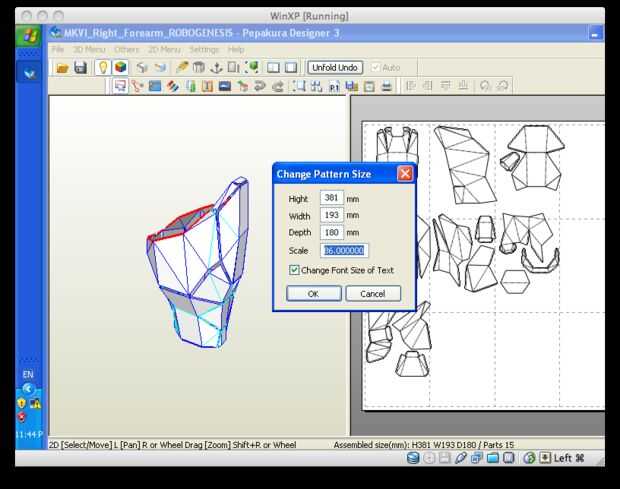The height and width of the screenshot is (489, 620).
Task: Click the orange framed edge color icon
Action: point(207,86)
